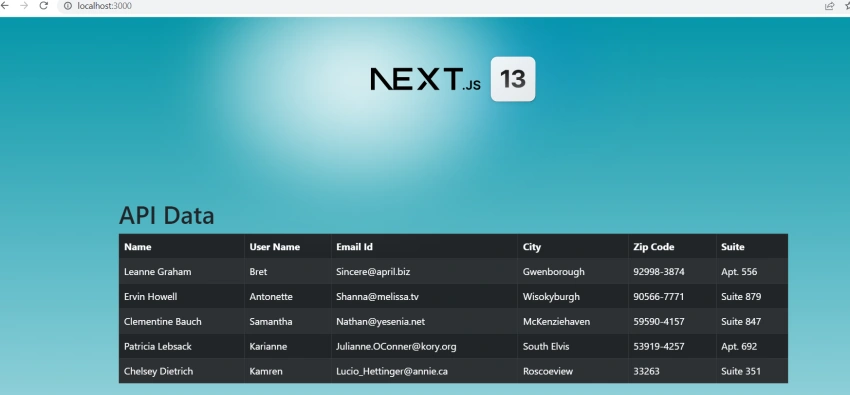Select the User Name column header
This screenshot has width=850, height=395.
tap(288, 247)
